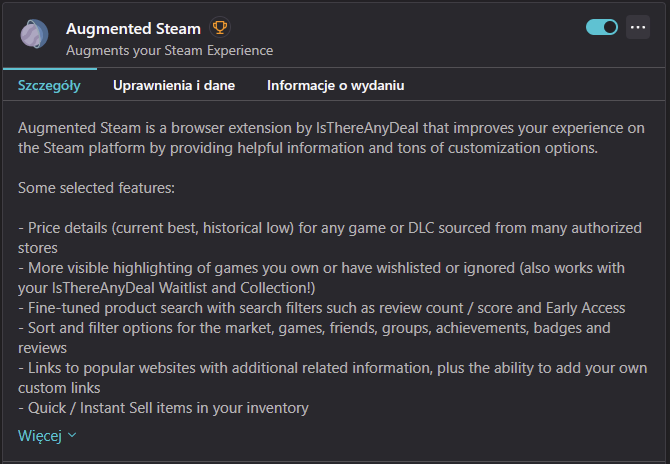Click the chevron arrow beside Więcej
This screenshot has width=670, height=464.
click(x=72, y=436)
